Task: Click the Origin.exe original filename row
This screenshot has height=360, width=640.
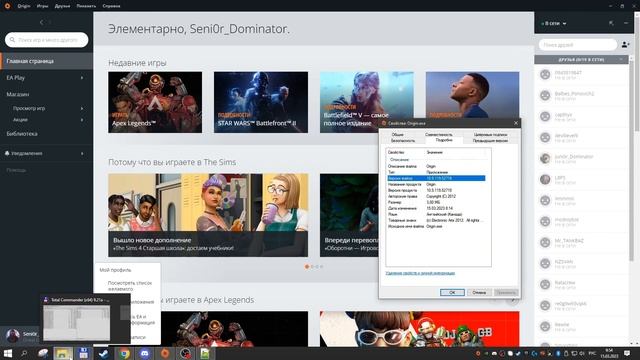Action: [x=436, y=226]
